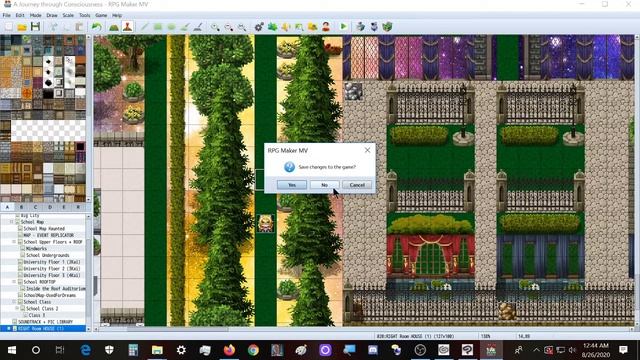
Task: Open the Draw menu
Action: tap(52, 16)
